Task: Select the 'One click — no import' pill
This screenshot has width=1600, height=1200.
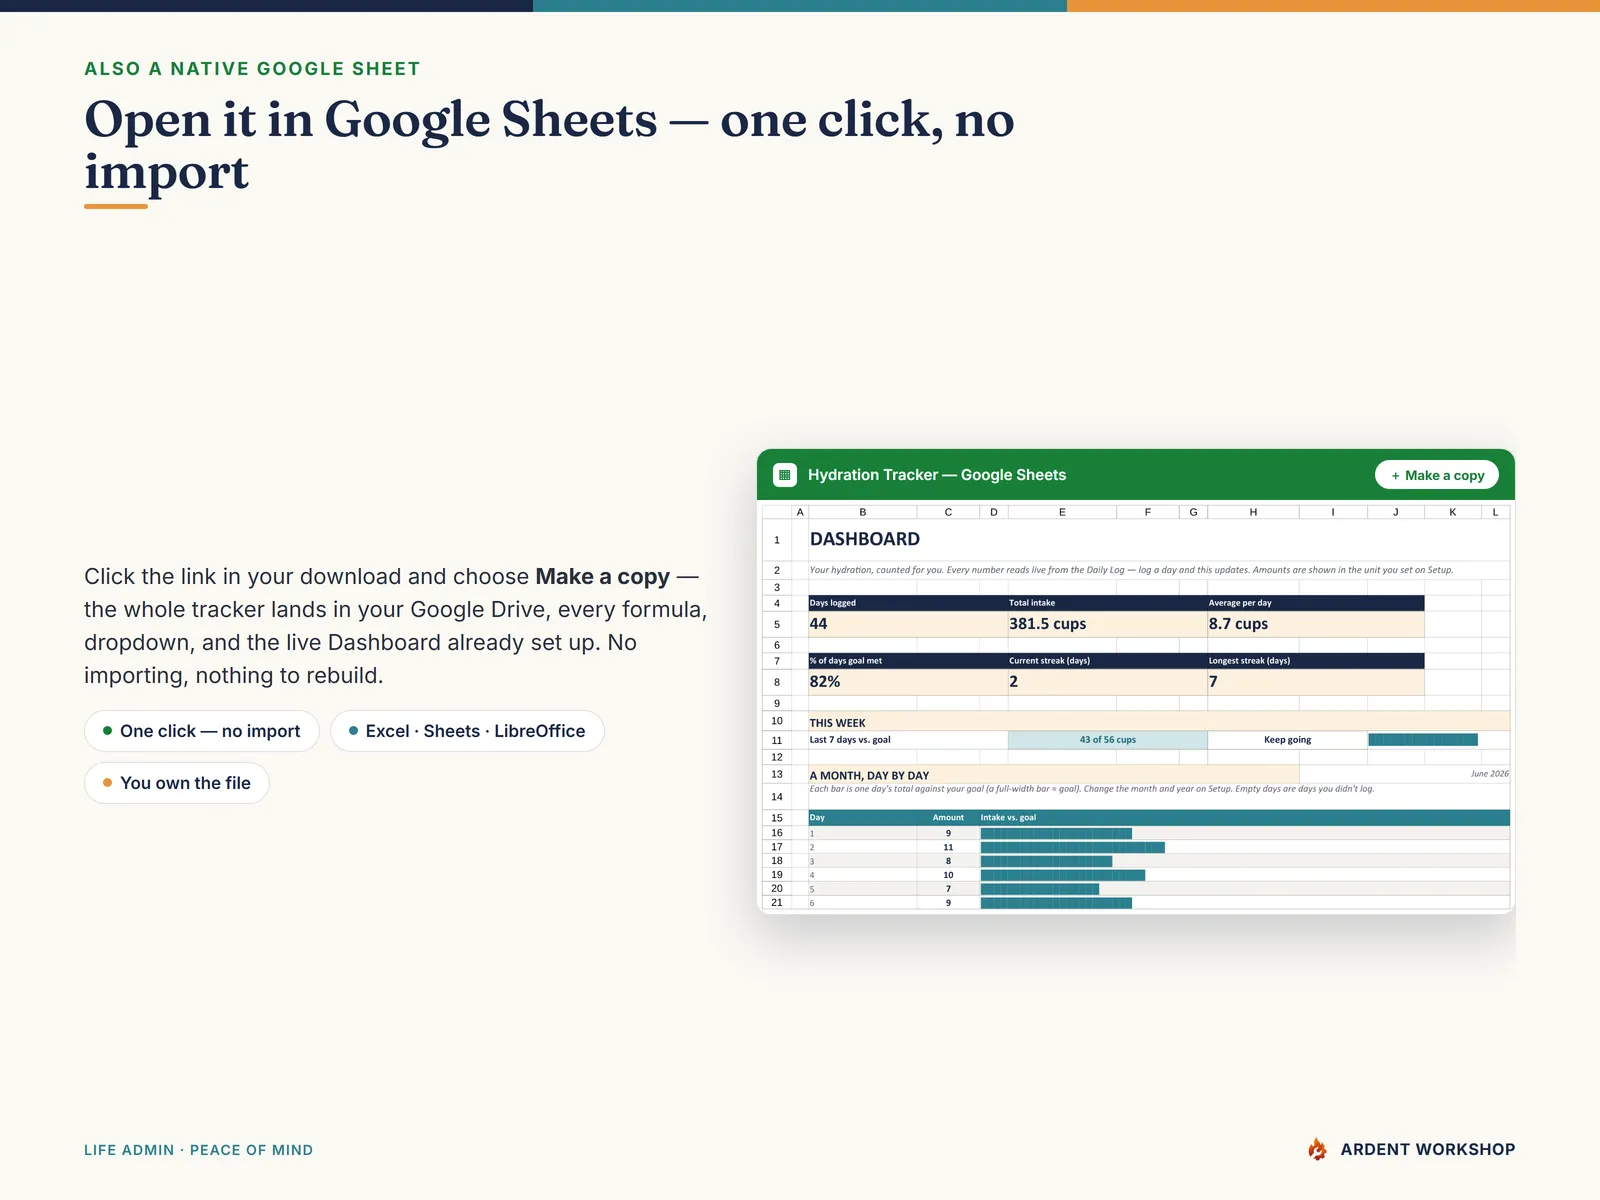Action: tap(201, 731)
